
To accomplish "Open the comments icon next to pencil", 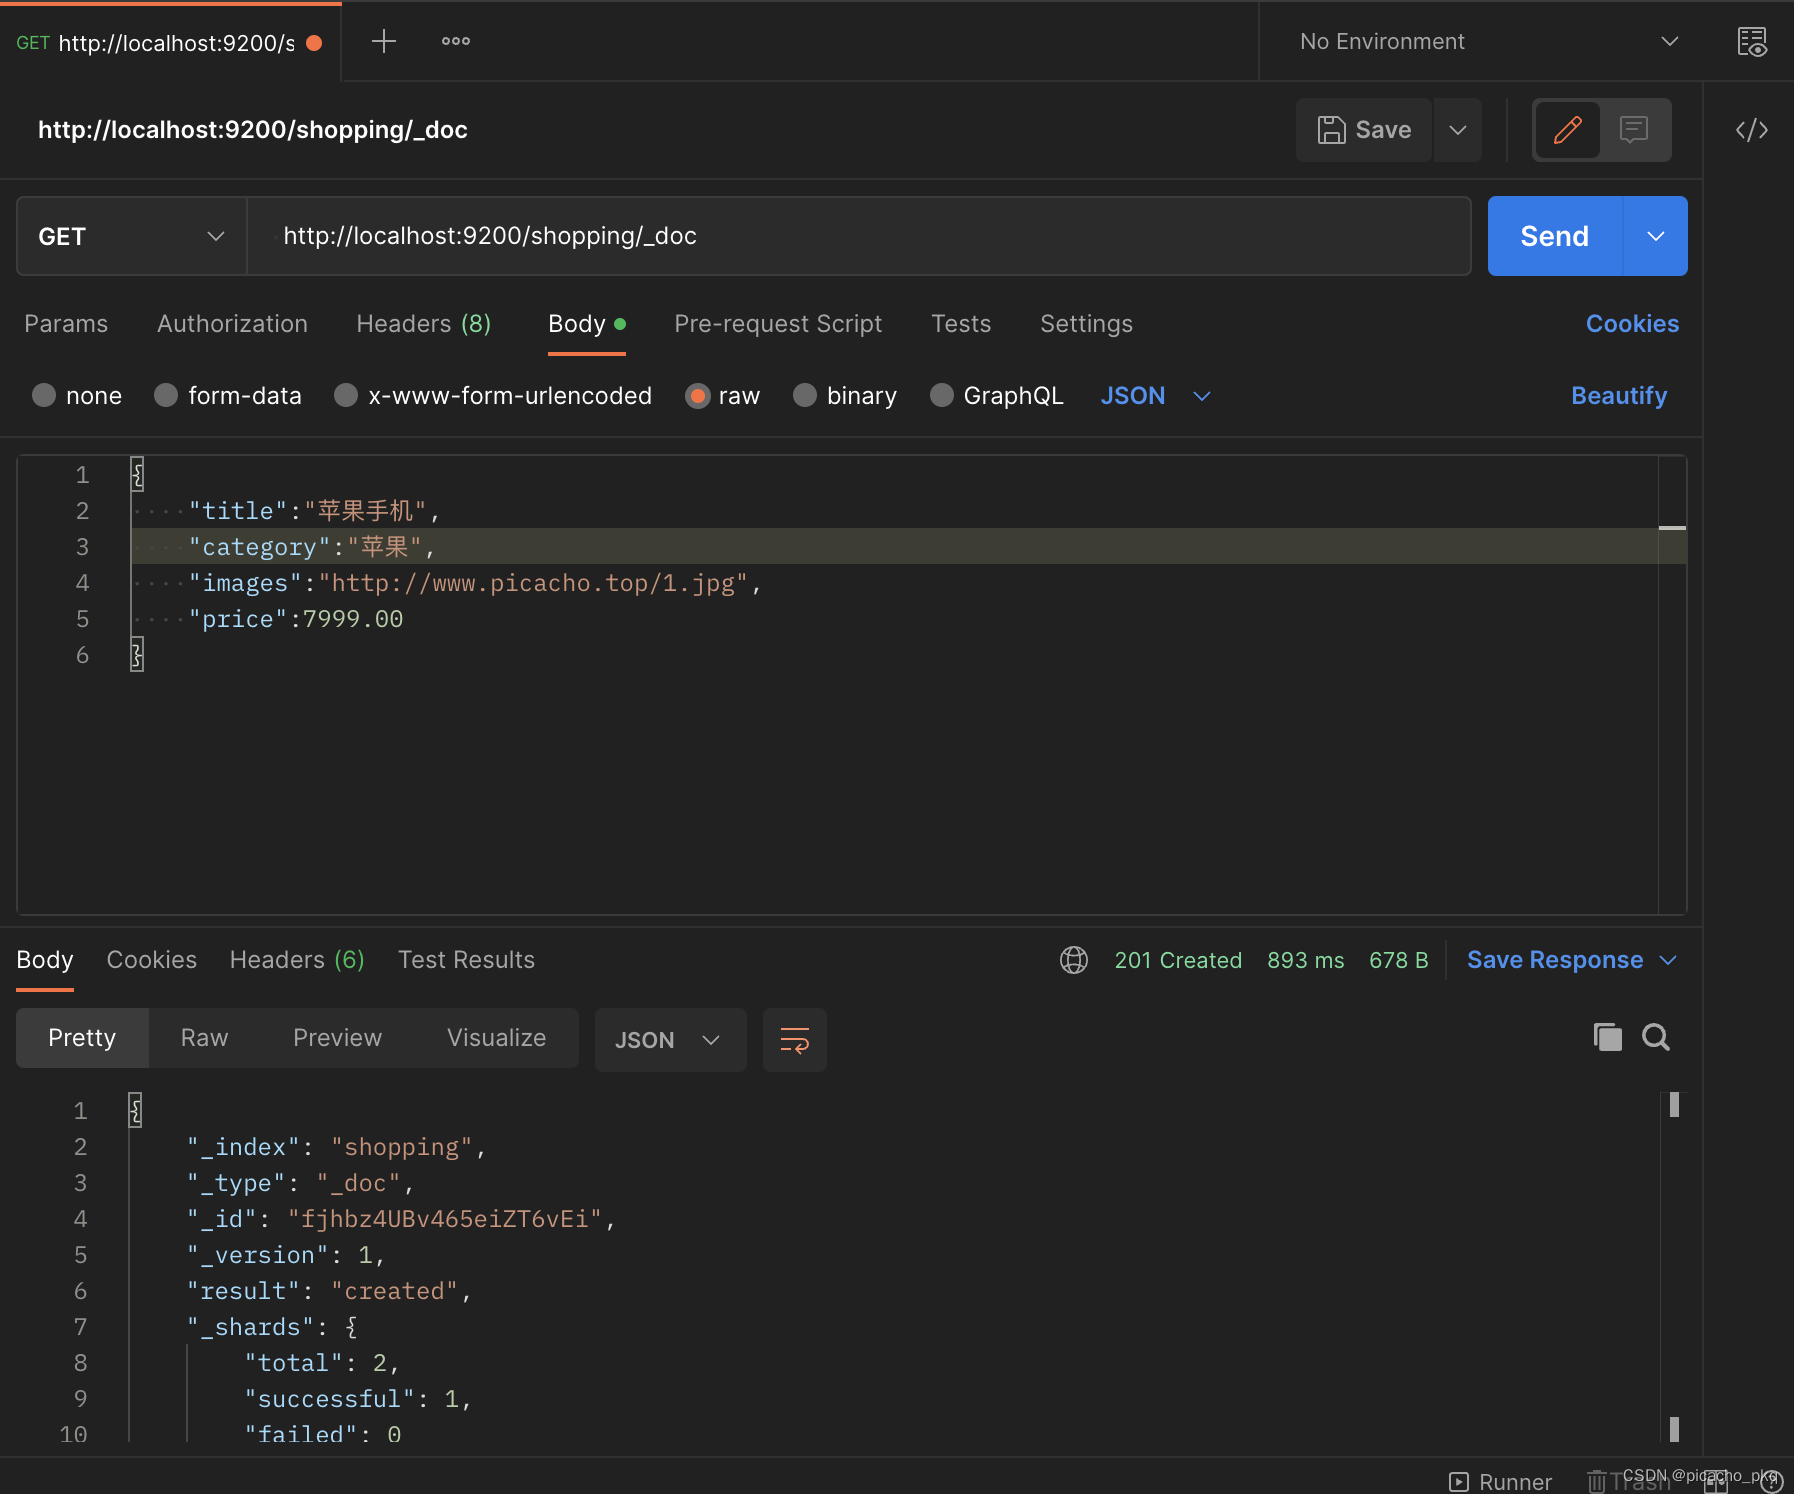I will (1634, 130).
